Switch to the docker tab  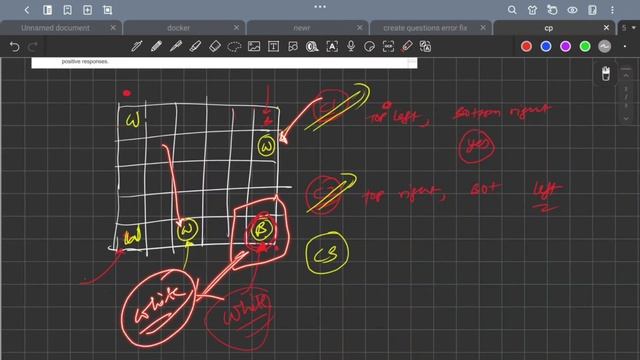(x=178, y=28)
